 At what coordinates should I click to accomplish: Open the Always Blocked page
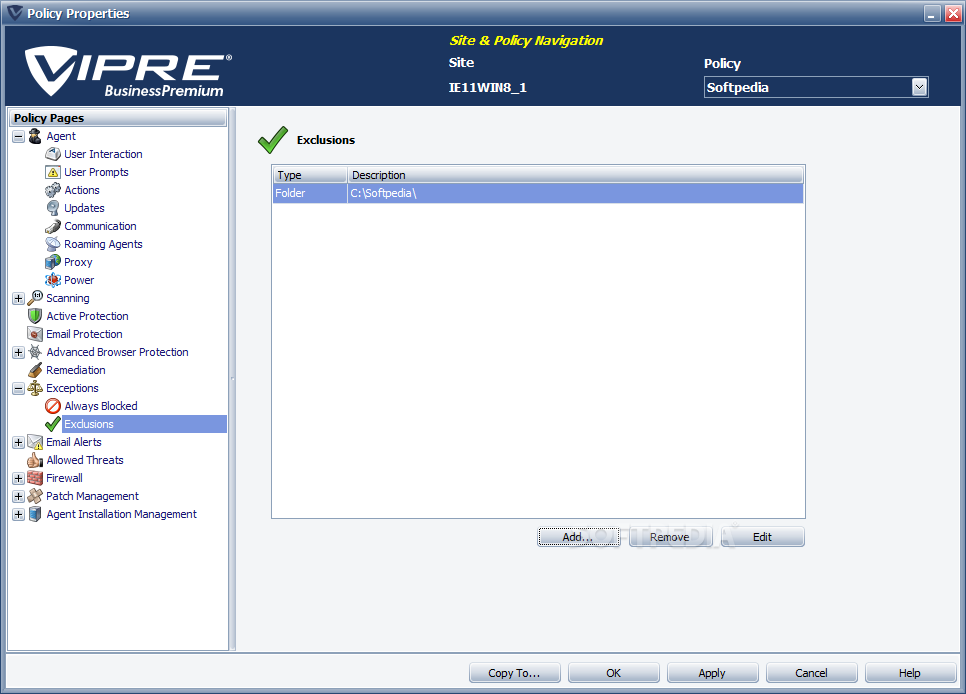pyautogui.click(x=101, y=406)
